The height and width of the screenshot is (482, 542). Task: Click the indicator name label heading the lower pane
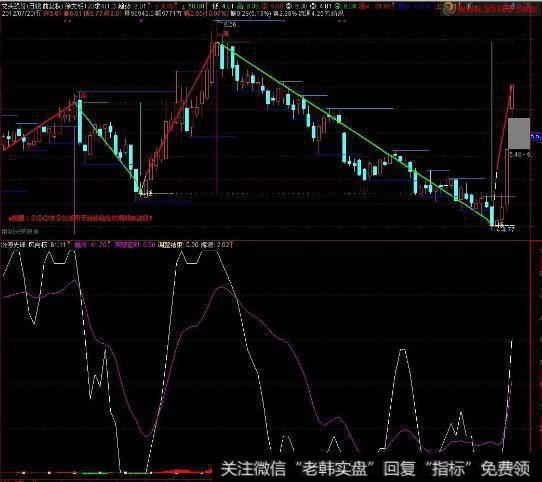tap(13, 245)
